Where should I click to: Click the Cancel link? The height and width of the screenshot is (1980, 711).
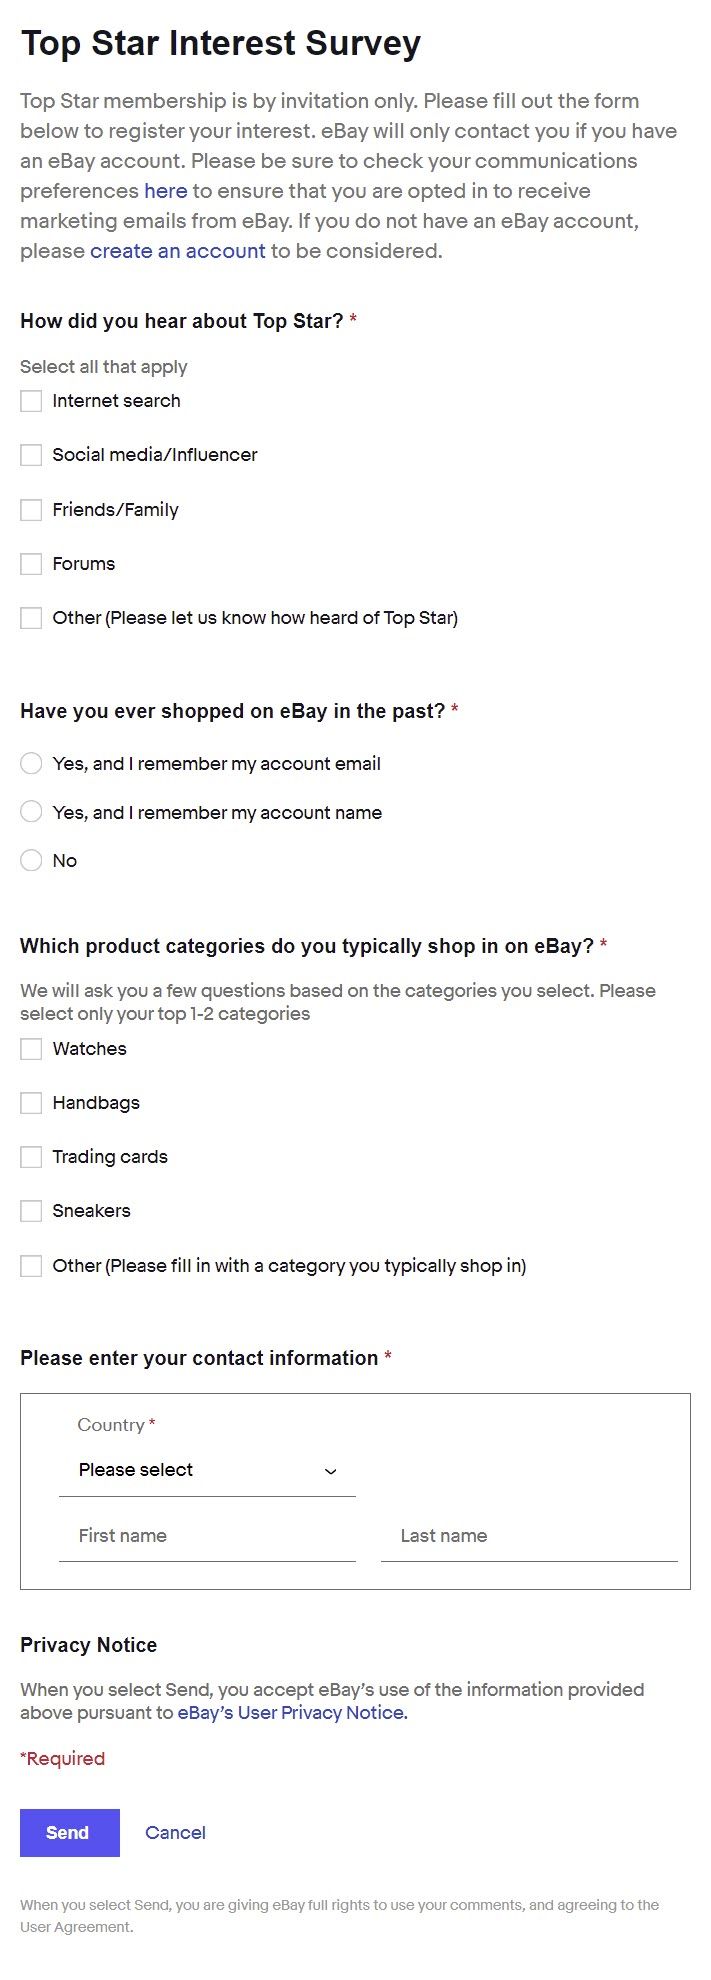(x=175, y=1833)
